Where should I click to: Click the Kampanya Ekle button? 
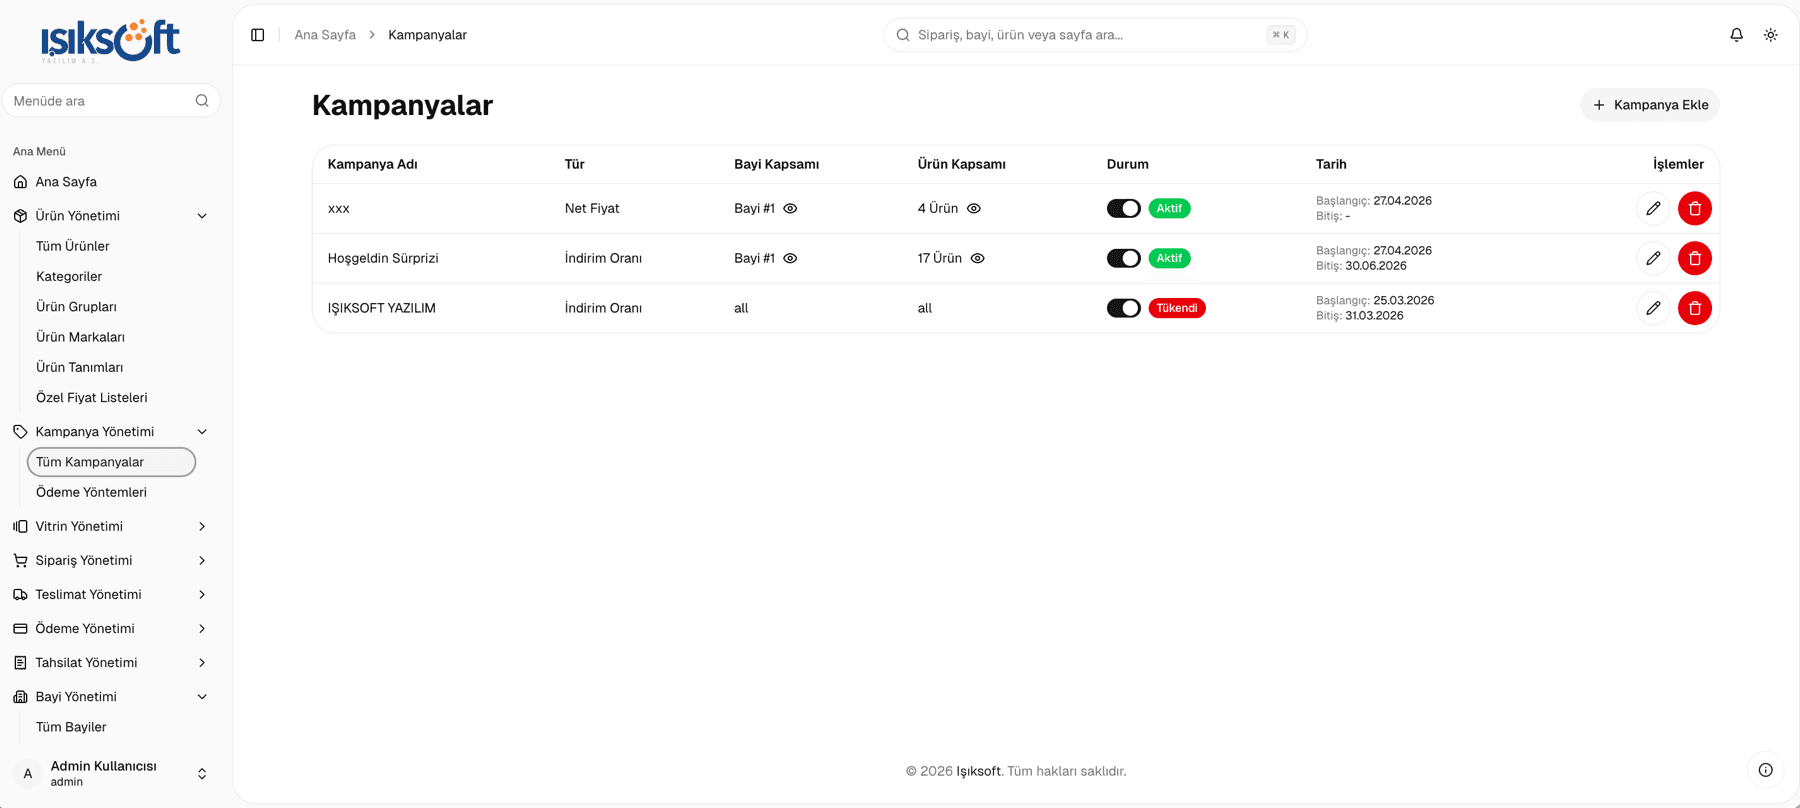click(1650, 105)
